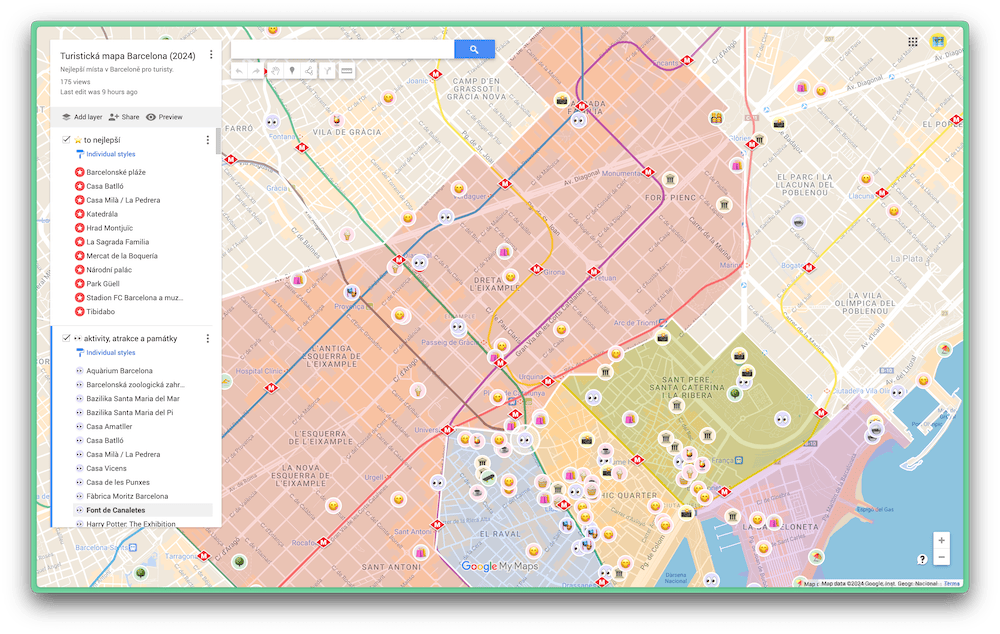Image resolution: width=1000 pixels, height=634 pixels.
Task: Click the metro marker at Bogatell
Action: [x=809, y=267]
